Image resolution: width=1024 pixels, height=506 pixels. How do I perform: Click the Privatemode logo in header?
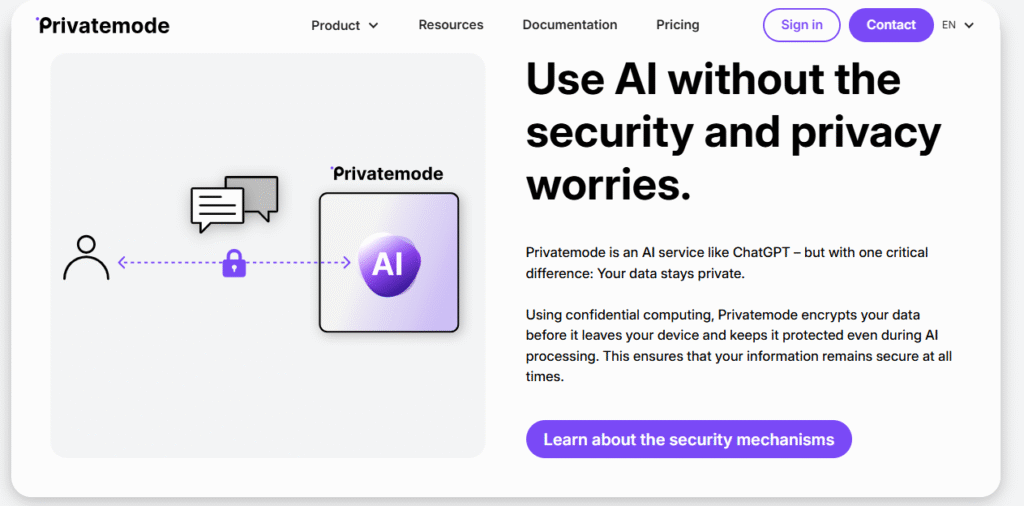(103, 25)
